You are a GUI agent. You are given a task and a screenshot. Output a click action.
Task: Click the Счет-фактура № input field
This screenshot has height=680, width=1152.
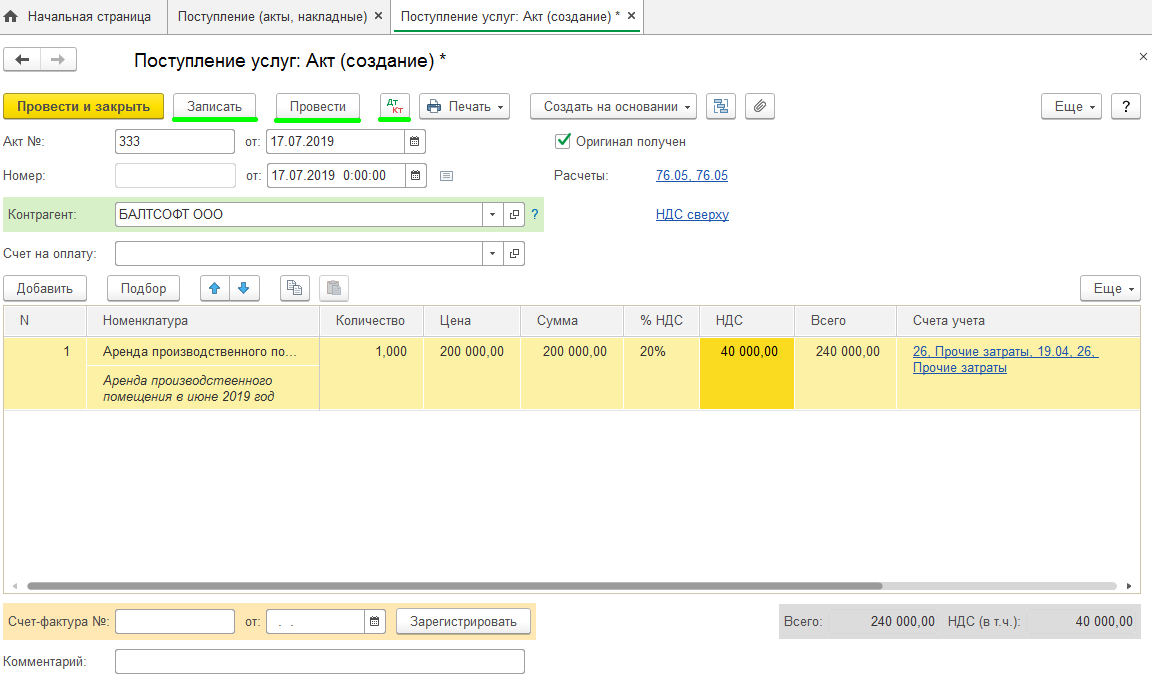[175, 621]
